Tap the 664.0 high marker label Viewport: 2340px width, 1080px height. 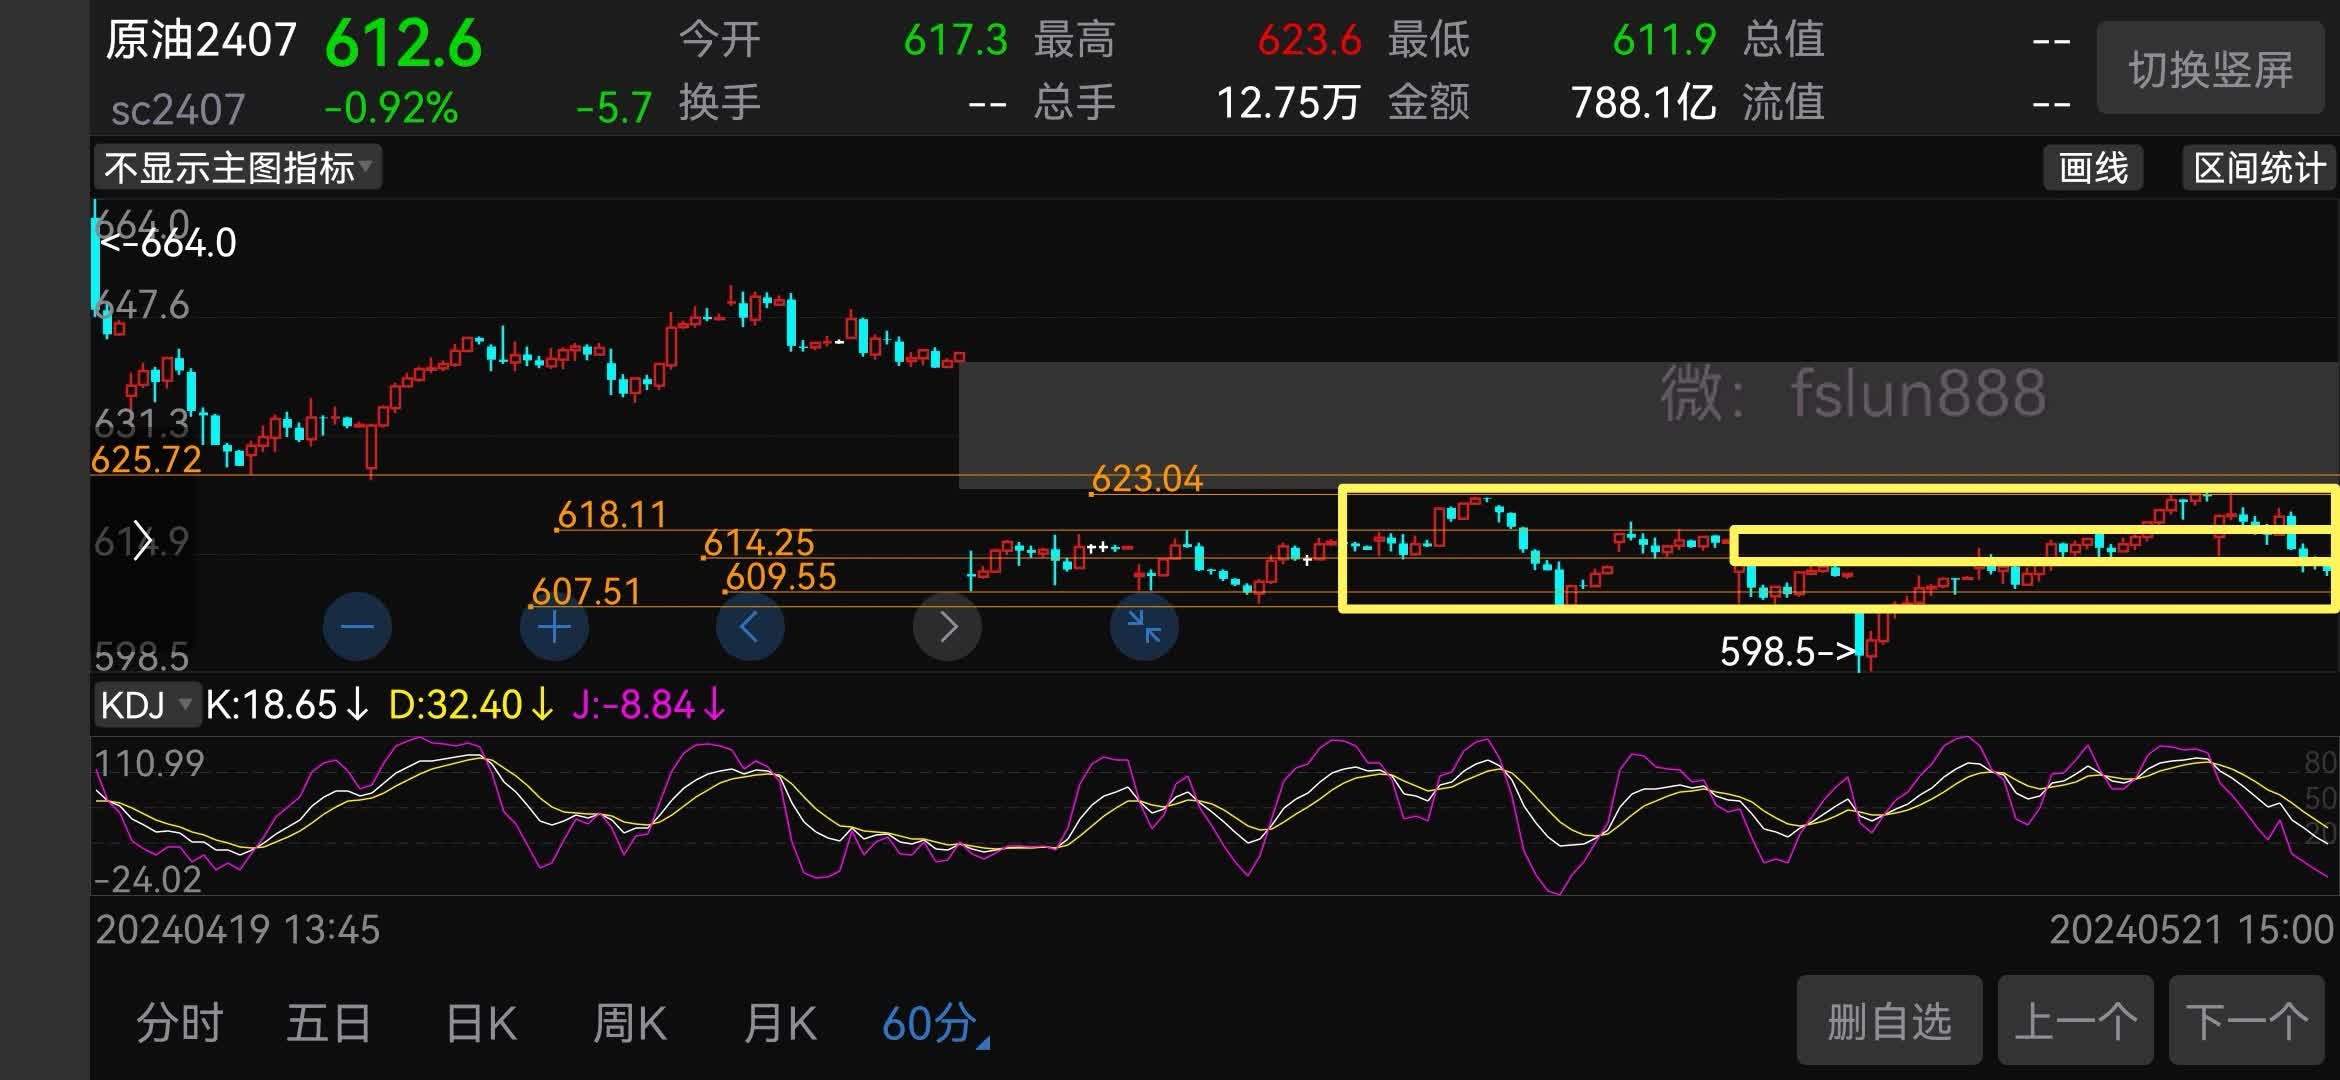tap(169, 243)
